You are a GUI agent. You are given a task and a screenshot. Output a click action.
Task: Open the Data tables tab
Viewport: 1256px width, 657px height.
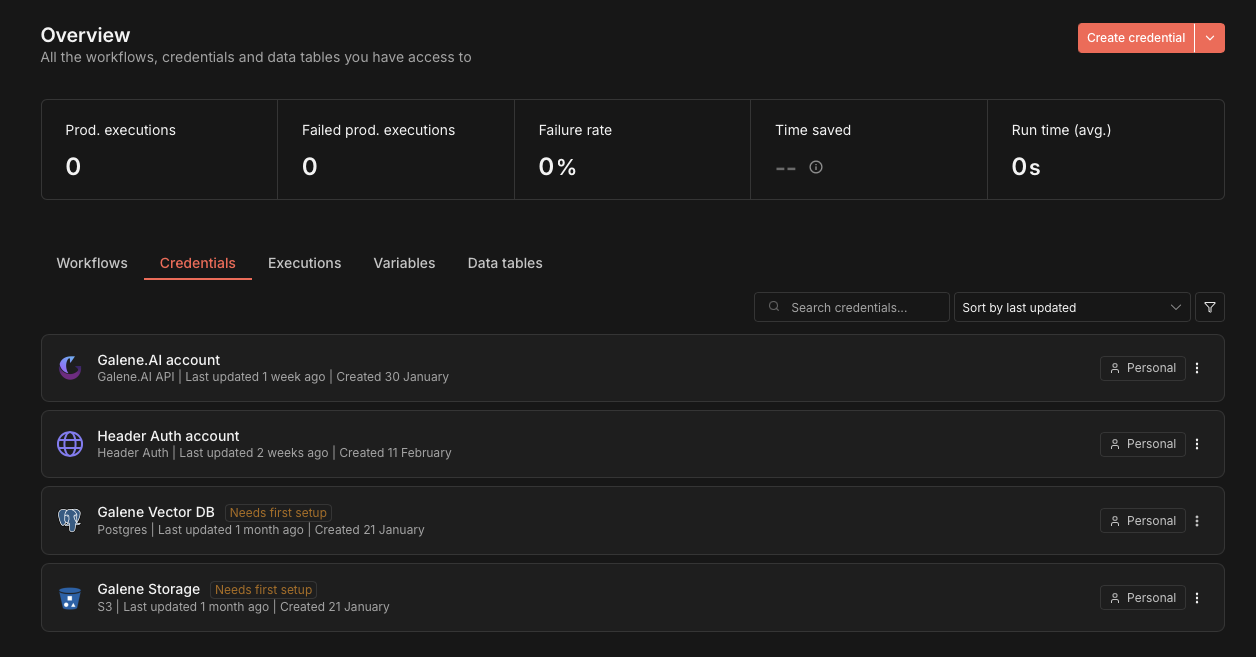pos(505,263)
